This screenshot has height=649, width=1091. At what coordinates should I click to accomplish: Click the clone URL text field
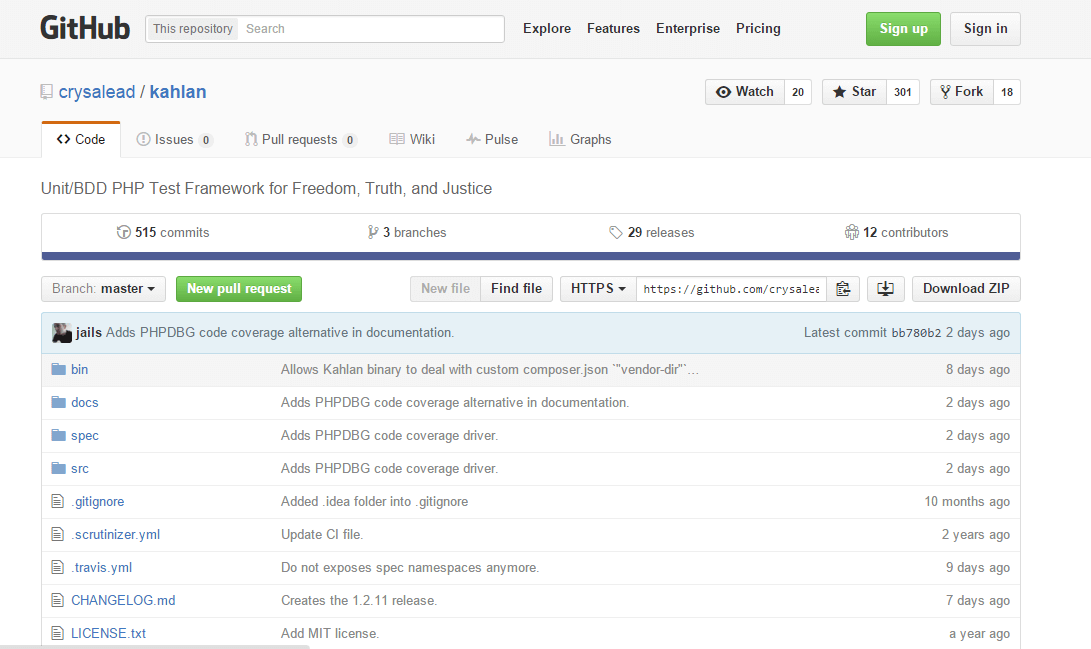[731, 289]
